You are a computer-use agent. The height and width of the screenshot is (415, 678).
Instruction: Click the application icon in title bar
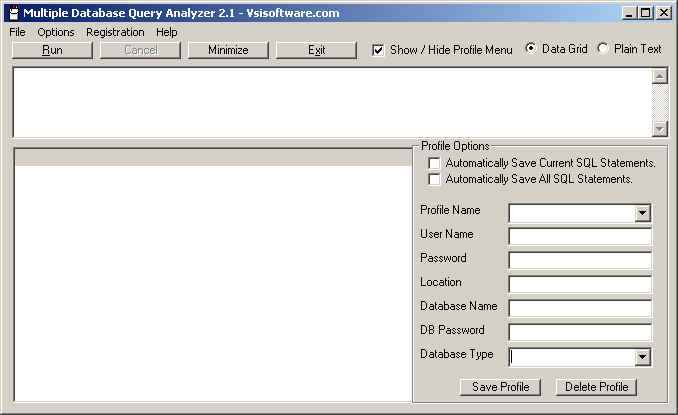coord(14,13)
